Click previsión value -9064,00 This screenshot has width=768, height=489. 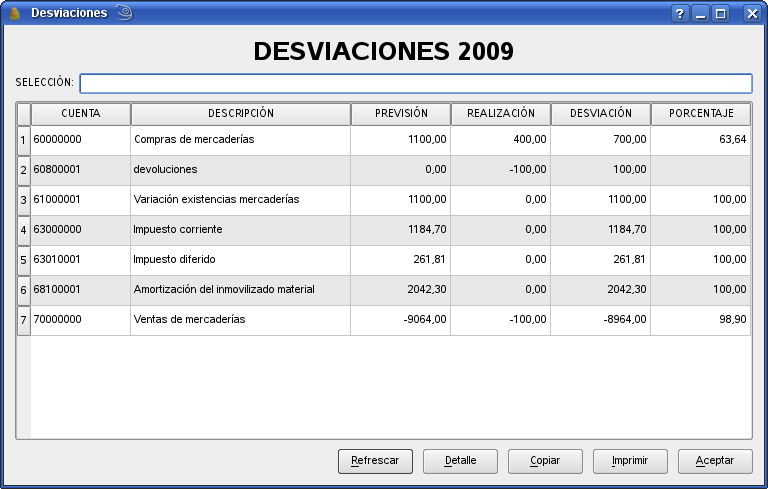coord(401,320)
